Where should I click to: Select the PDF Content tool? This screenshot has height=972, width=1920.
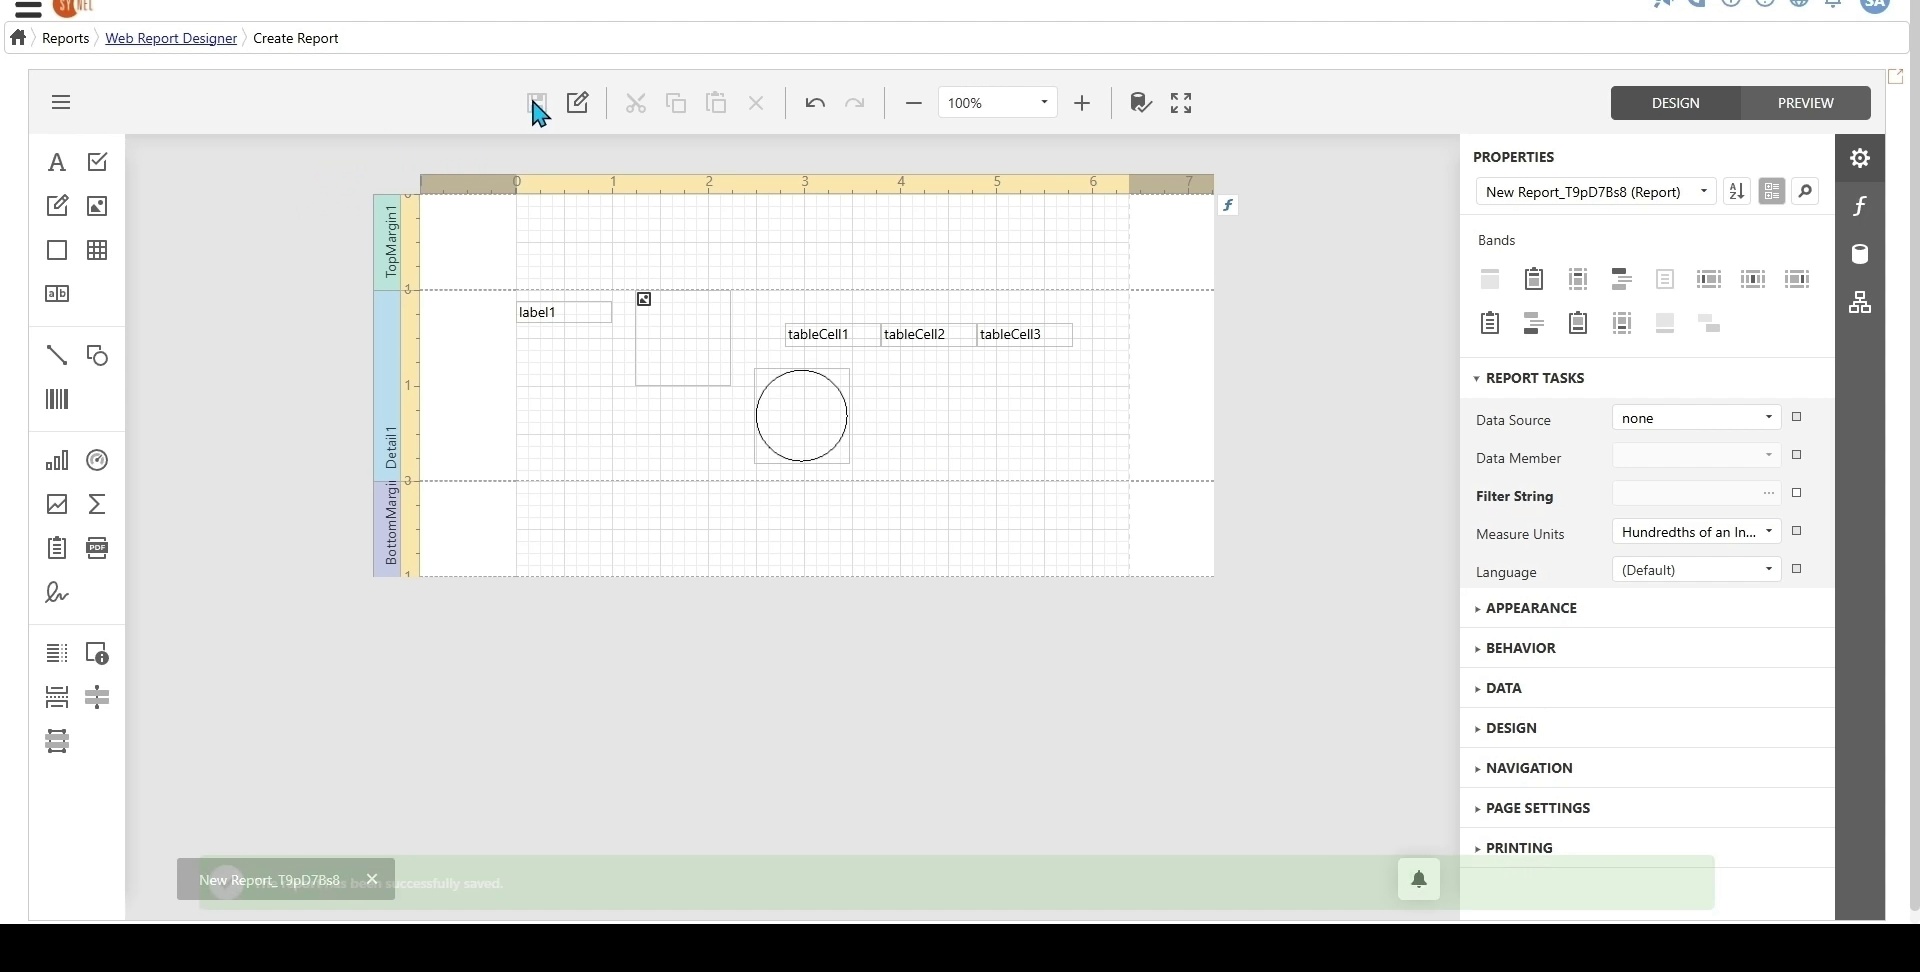(97, 548)
